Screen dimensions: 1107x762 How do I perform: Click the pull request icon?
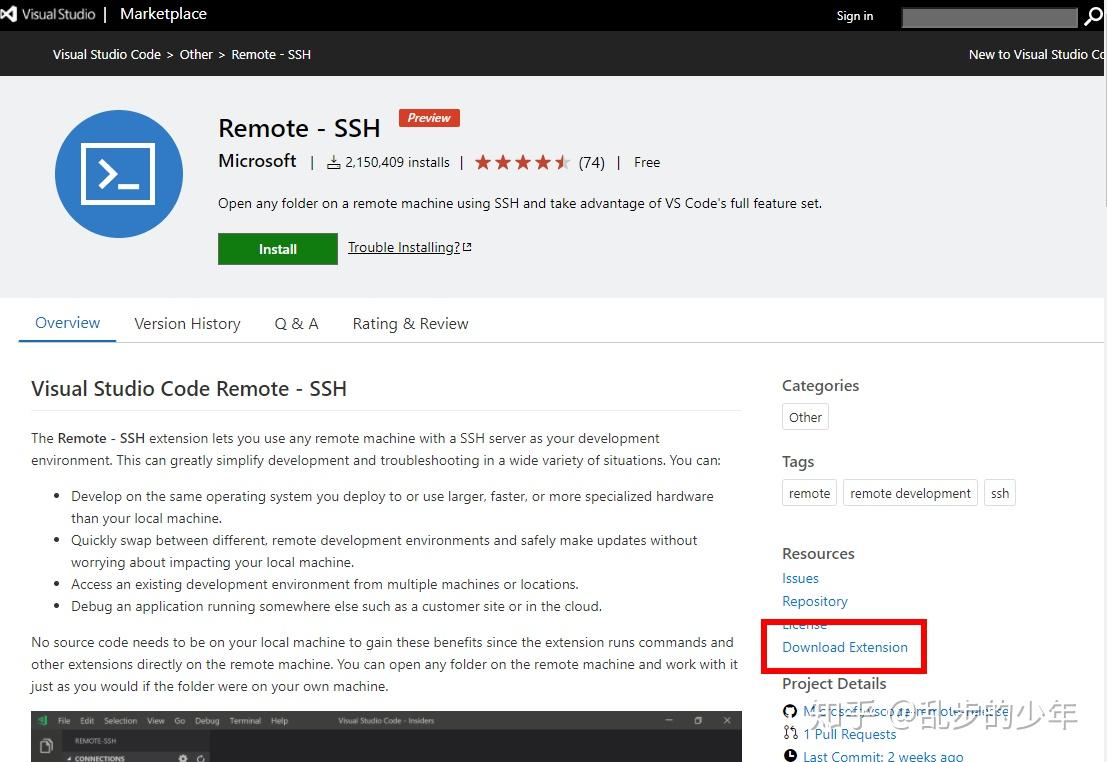point(791,734)
